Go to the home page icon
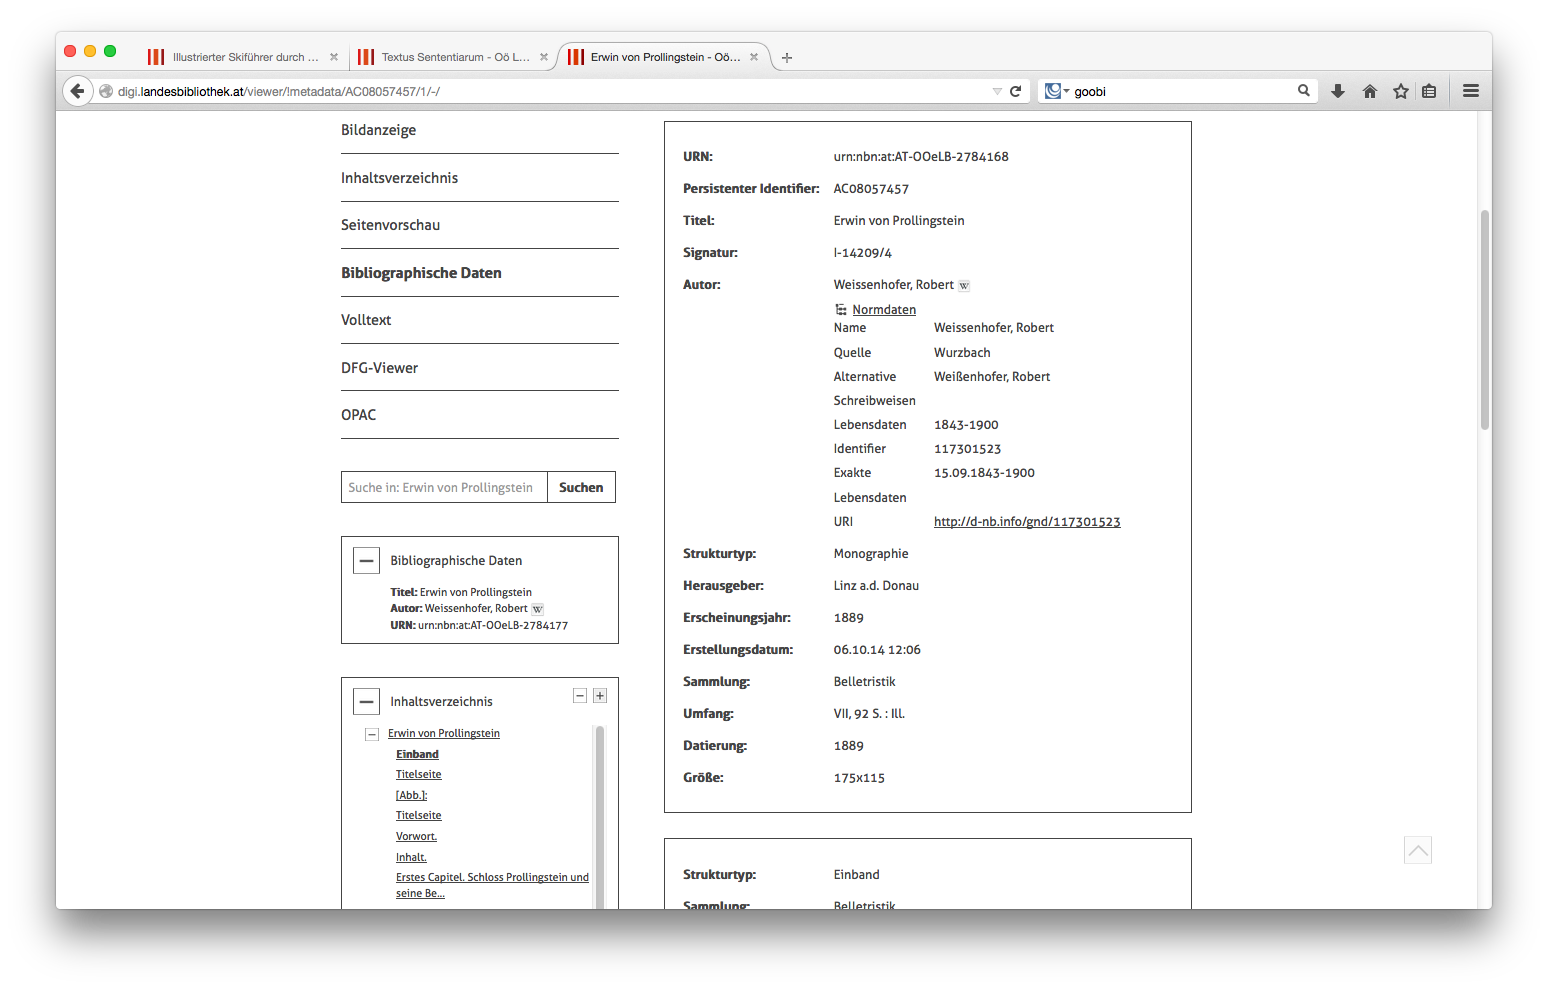The width and height of the screenshot is (1548, 989). point(1370,91)
